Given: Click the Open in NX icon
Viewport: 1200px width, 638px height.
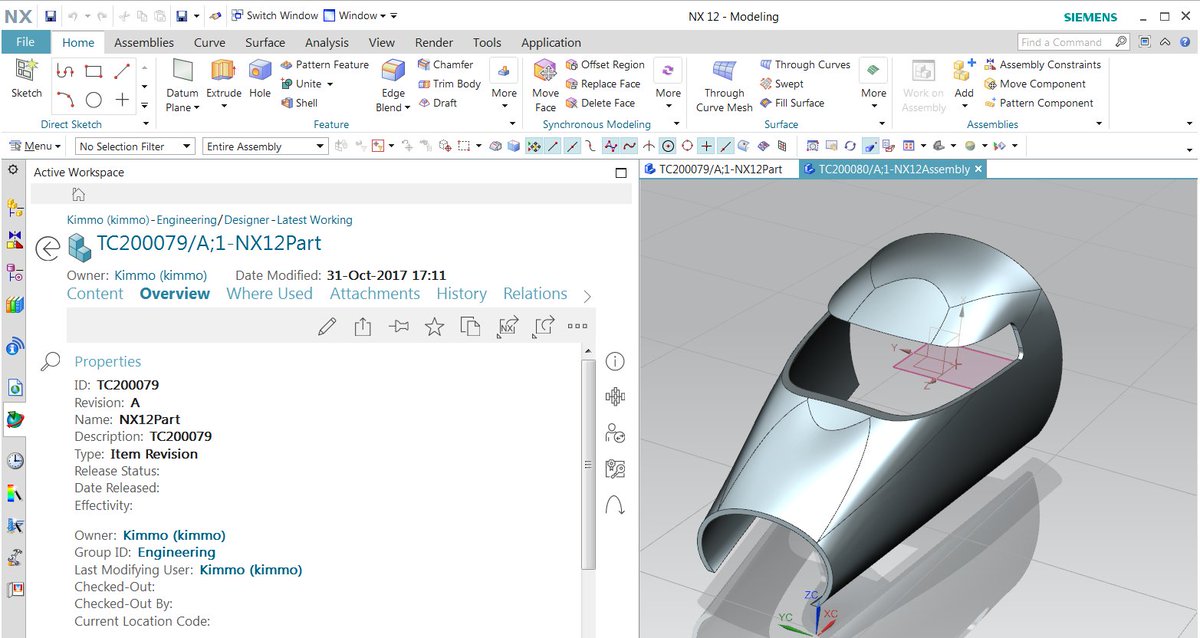Looking at the screenshot, I should click(507, 326).
